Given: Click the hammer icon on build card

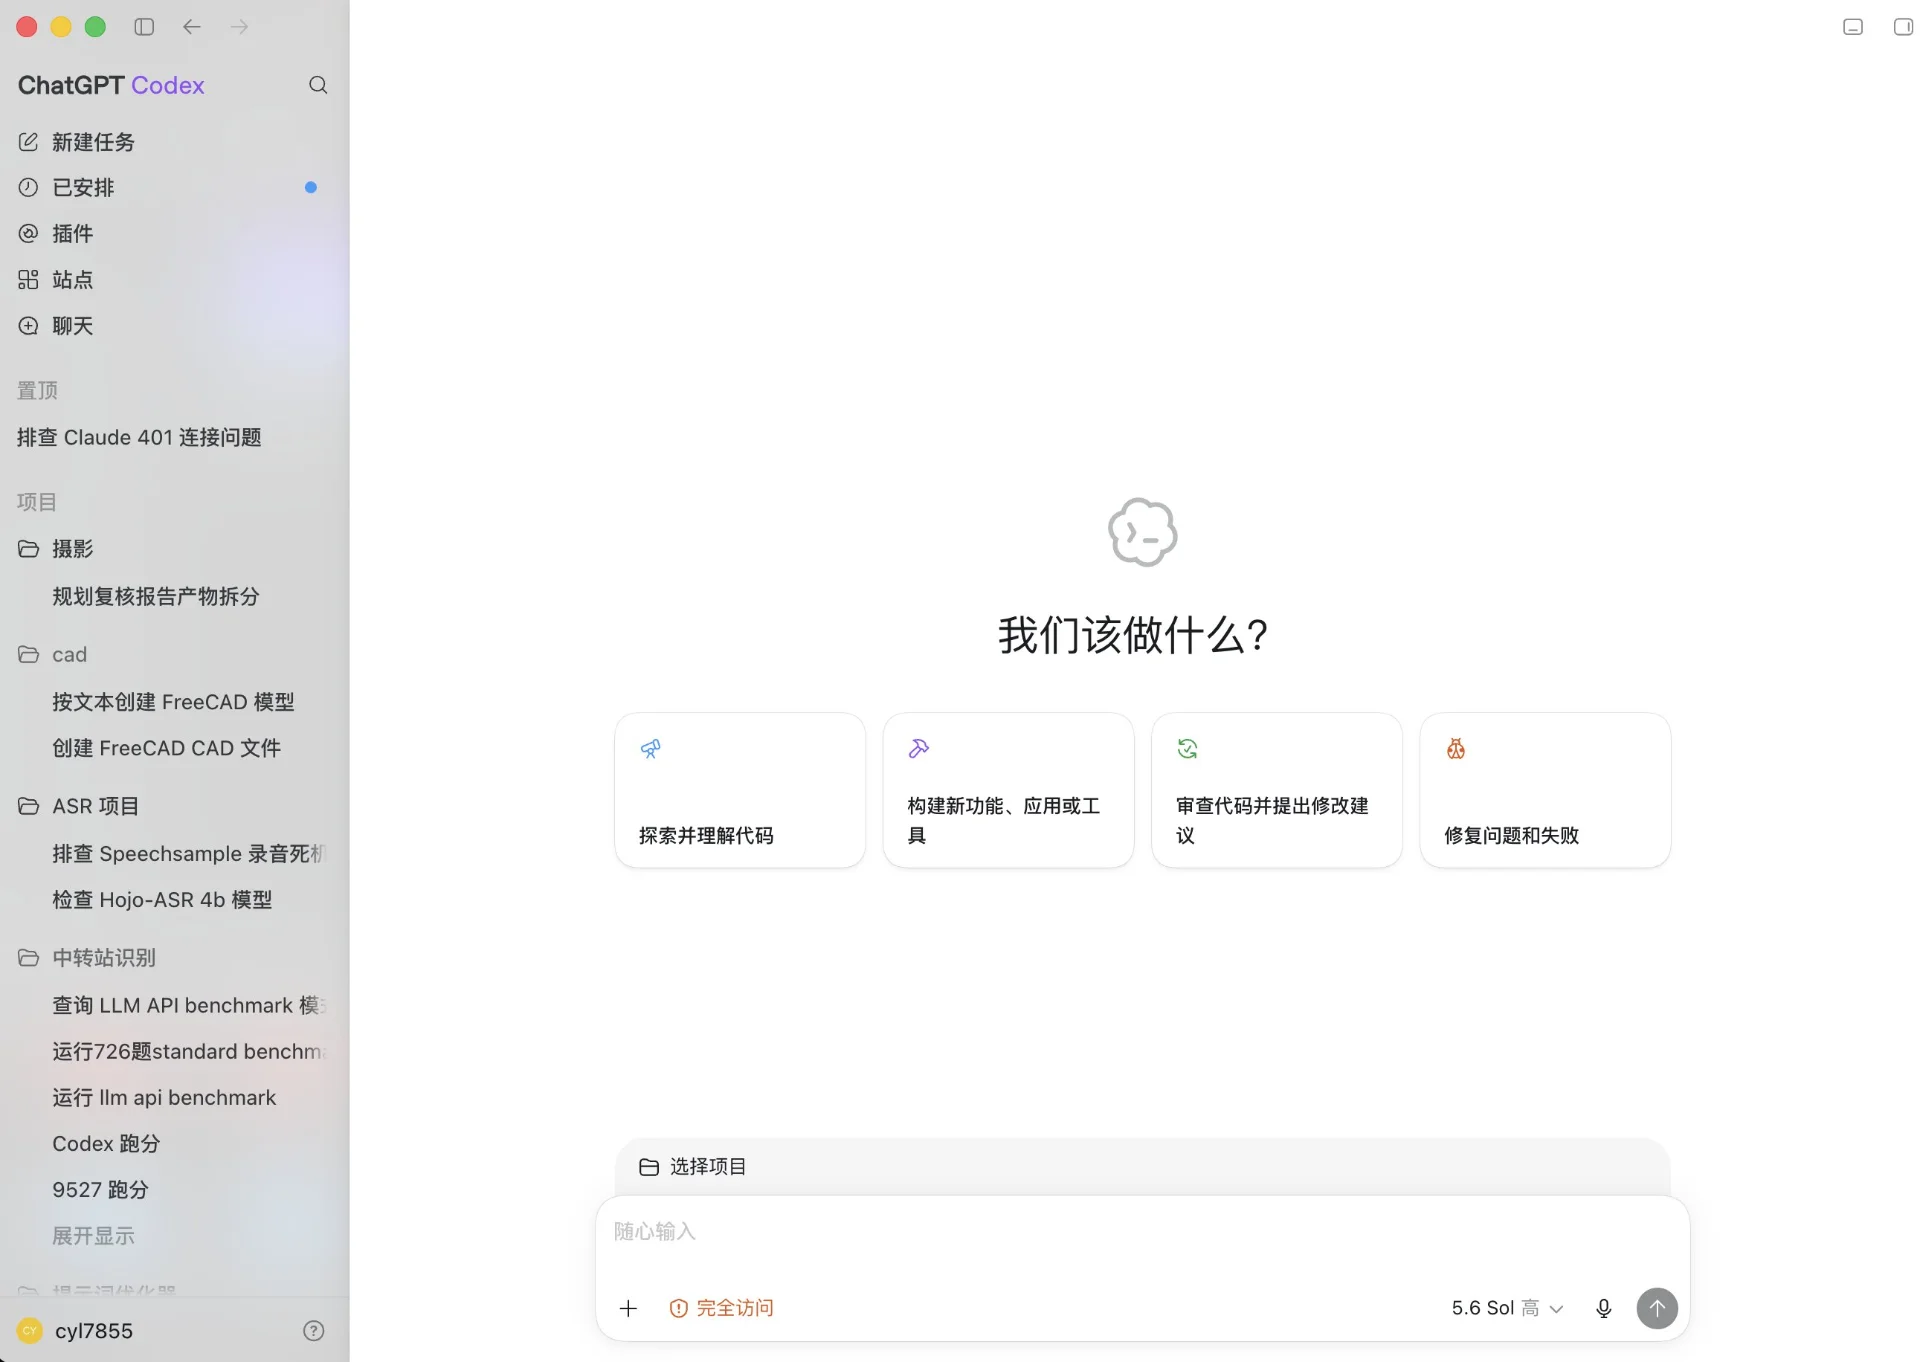Looking at the screenshot, I should [919, 749].
